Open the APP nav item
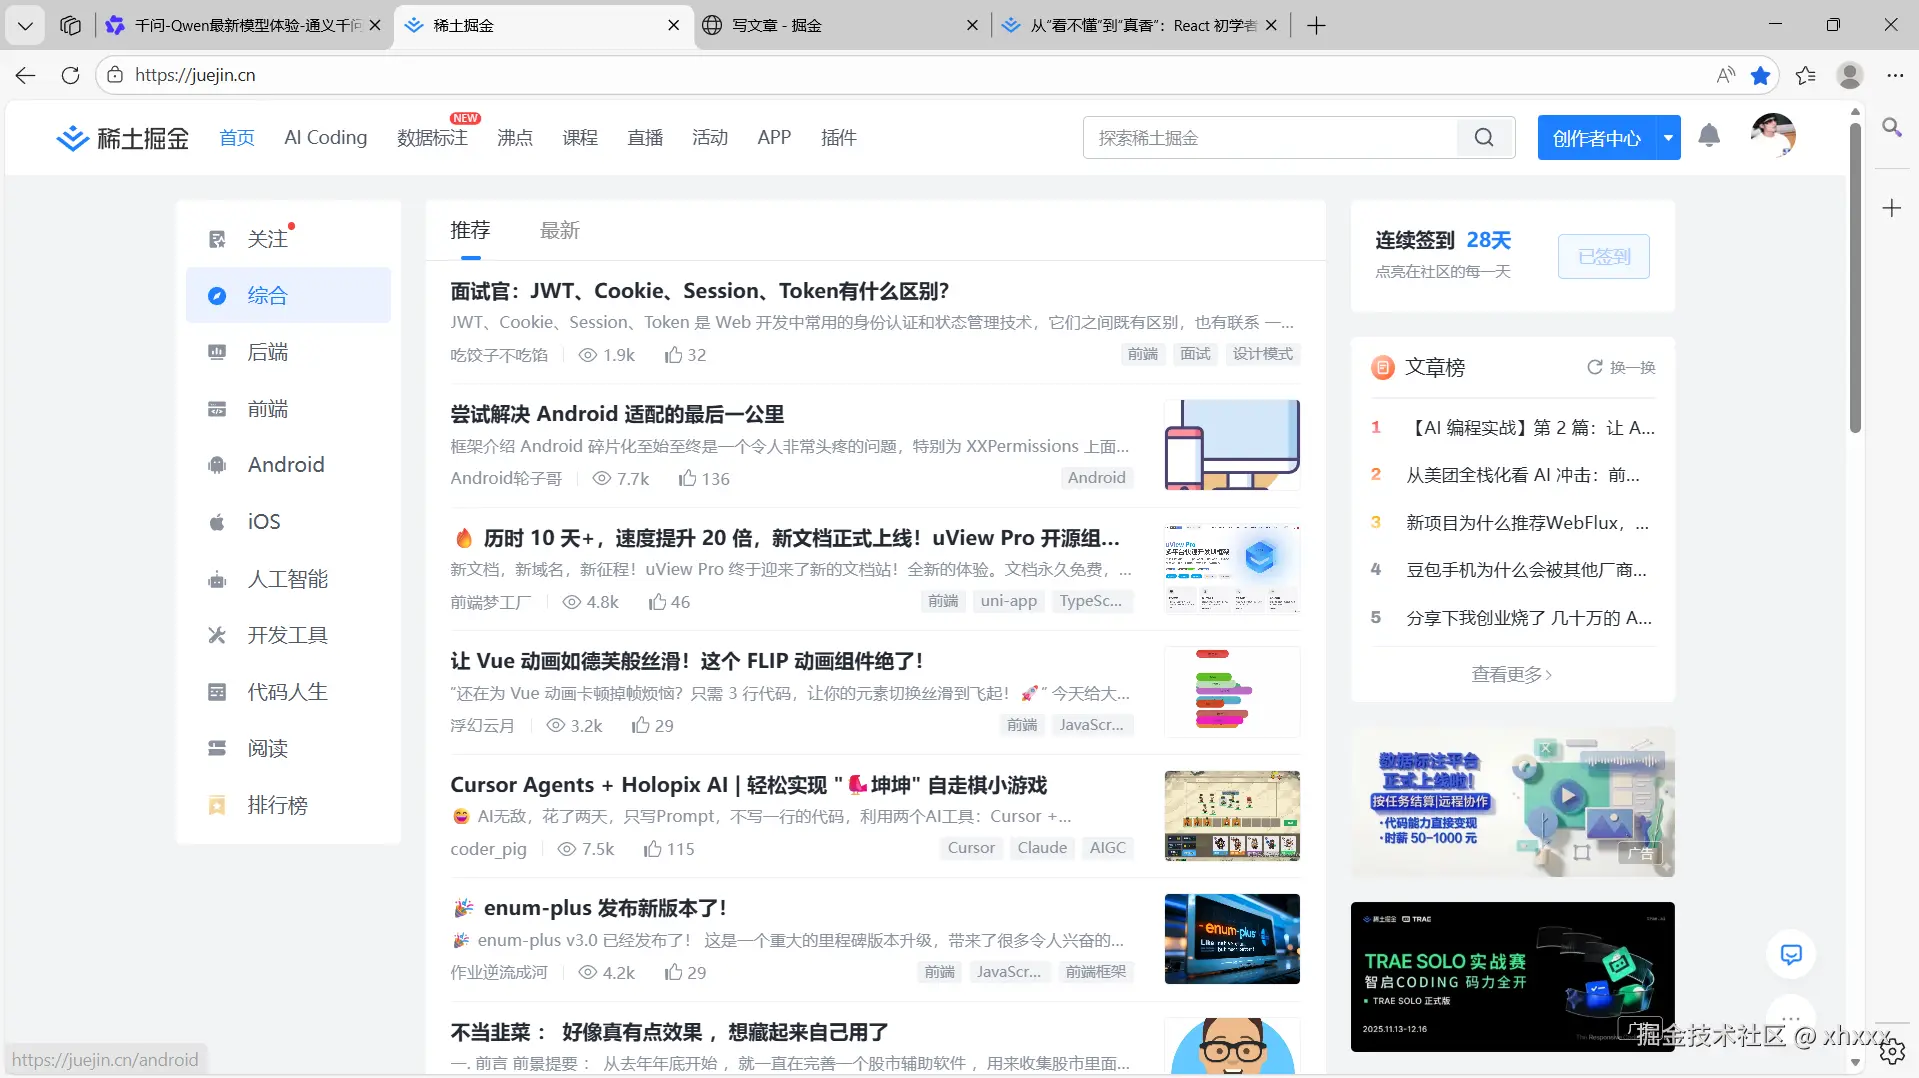The width and height of the screenshot is (1919, 1078). coord(774,138)
